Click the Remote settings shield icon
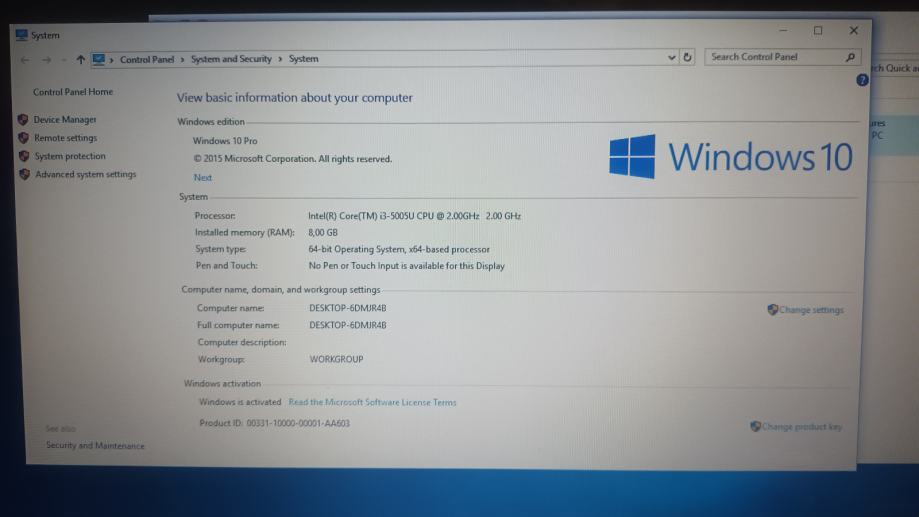The height and width of the screenshot is (517, 919). (x=23, y=138)
